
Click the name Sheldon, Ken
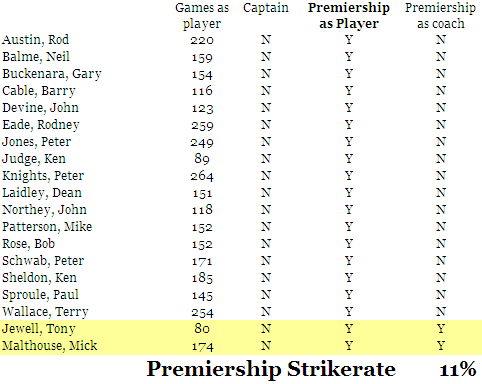point(39,278)
